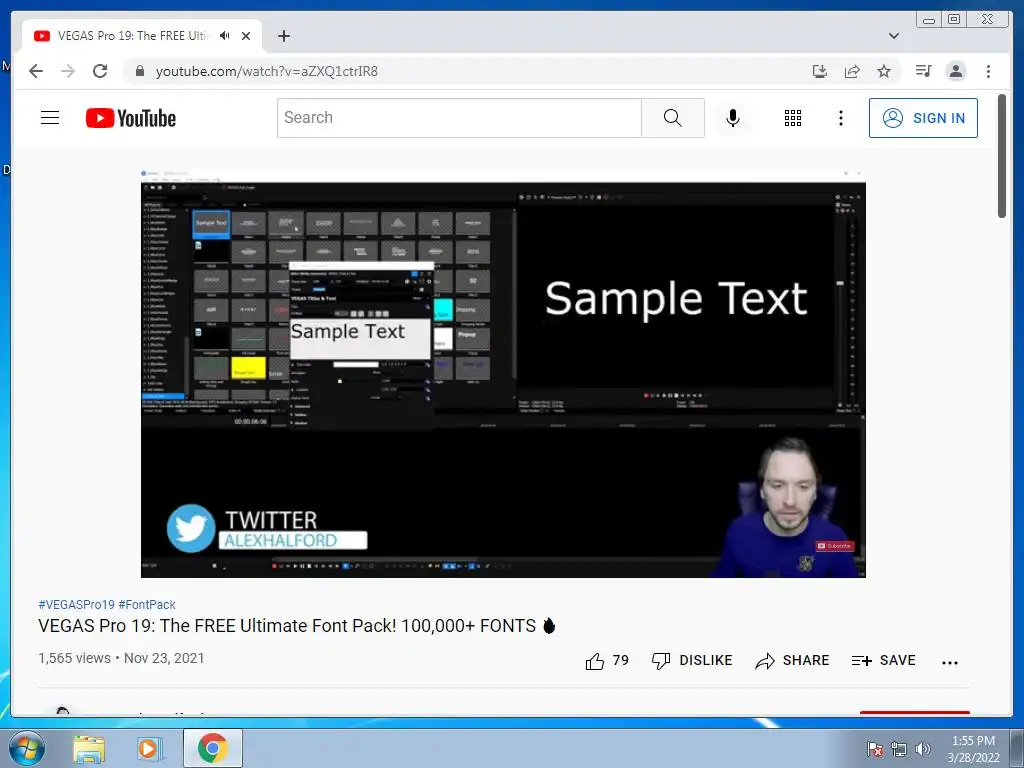Screen dimensions: 1024x768
Task: Click the video title text
Action: click(x=296, y=626)
